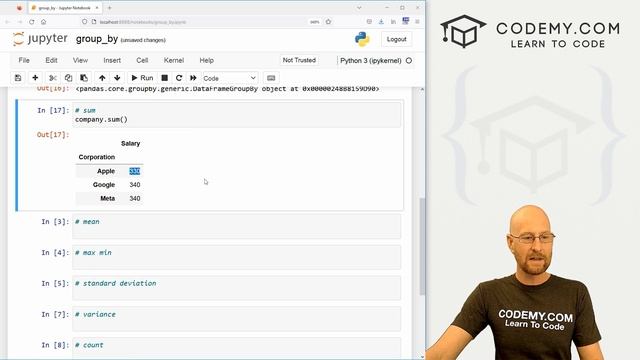Open the command palette keyboard icon
The image size is (640, 360).
[271, 78]
